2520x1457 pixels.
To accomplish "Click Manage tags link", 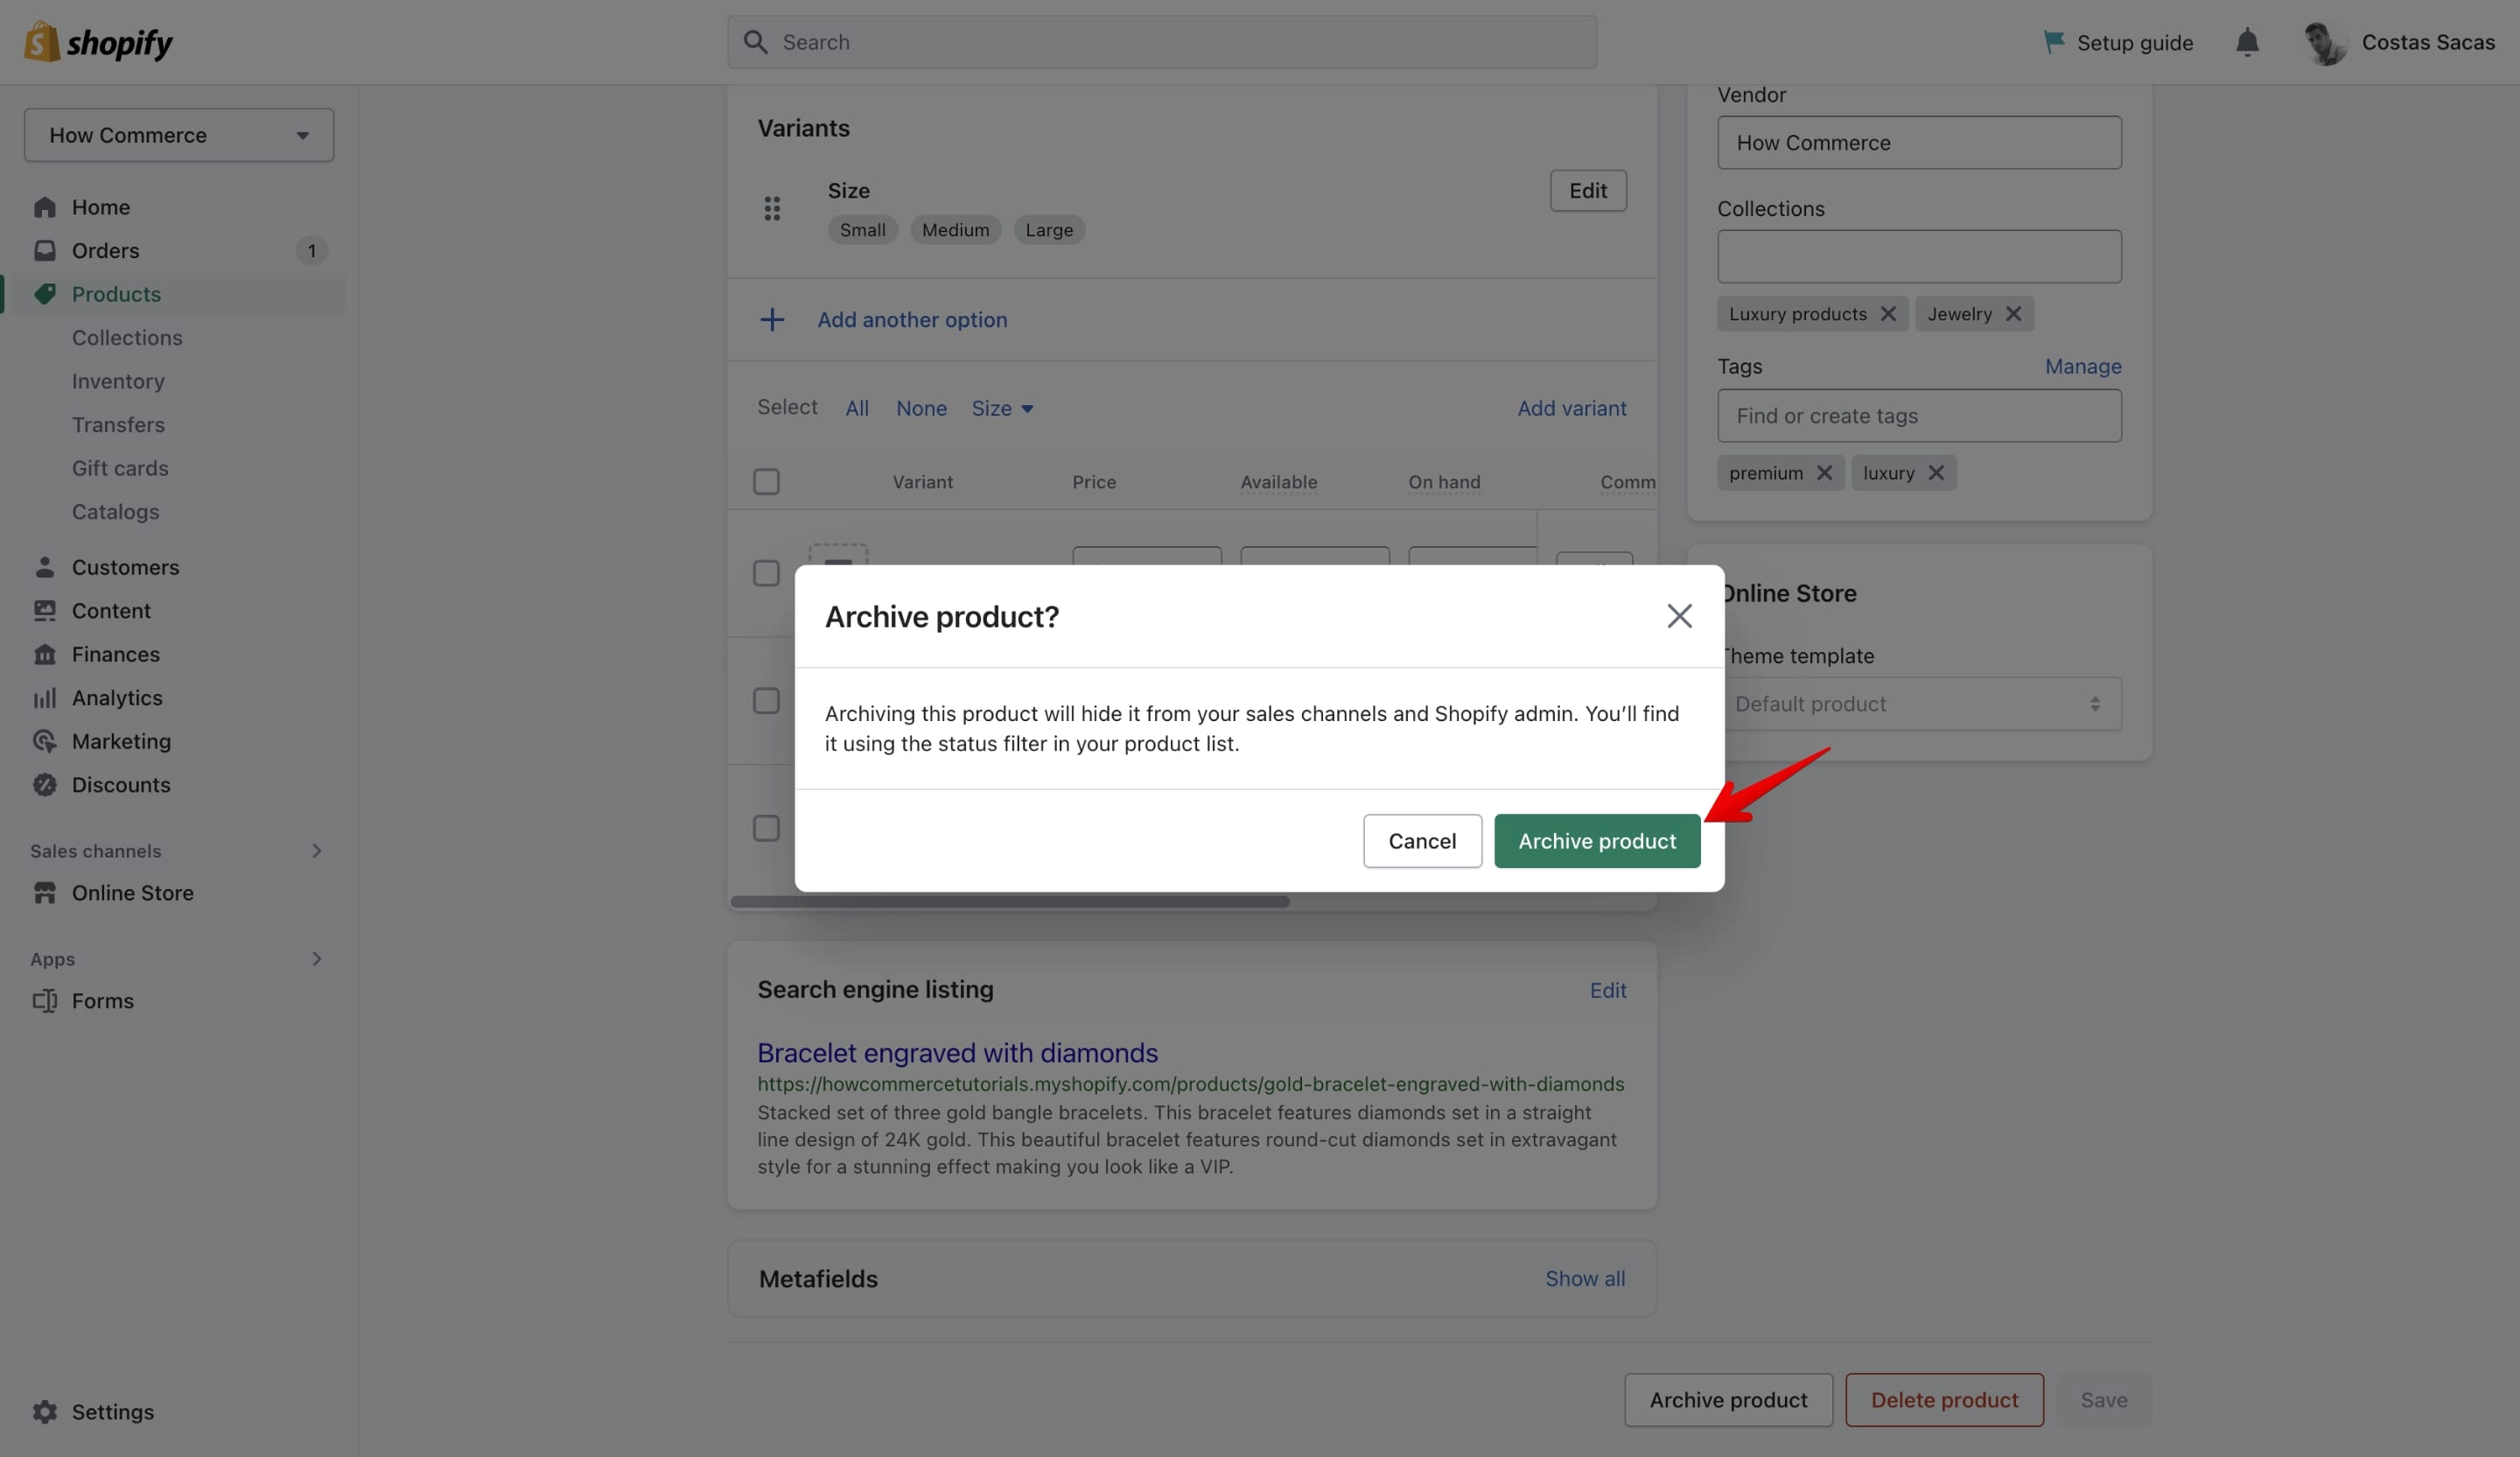I will [x=2083, y=366].
